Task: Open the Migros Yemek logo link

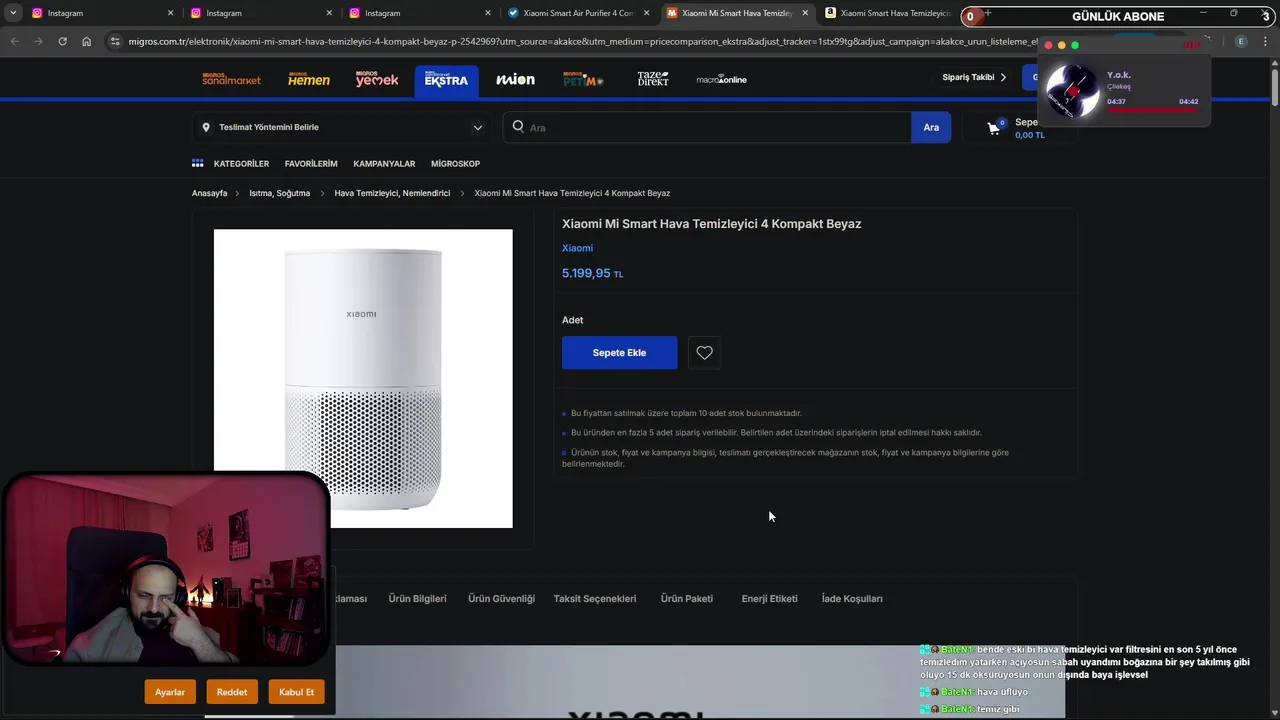Action: tap(377, 79)
